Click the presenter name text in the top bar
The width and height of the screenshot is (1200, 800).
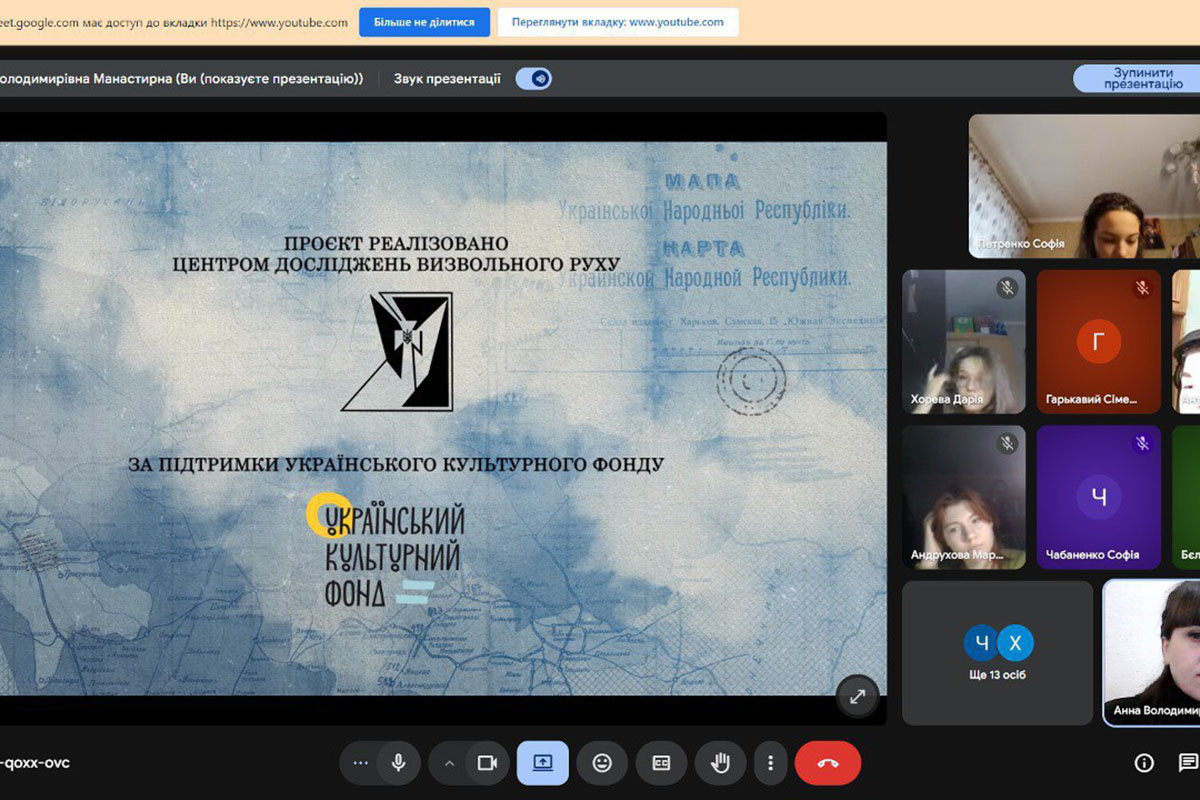(182, 79)
